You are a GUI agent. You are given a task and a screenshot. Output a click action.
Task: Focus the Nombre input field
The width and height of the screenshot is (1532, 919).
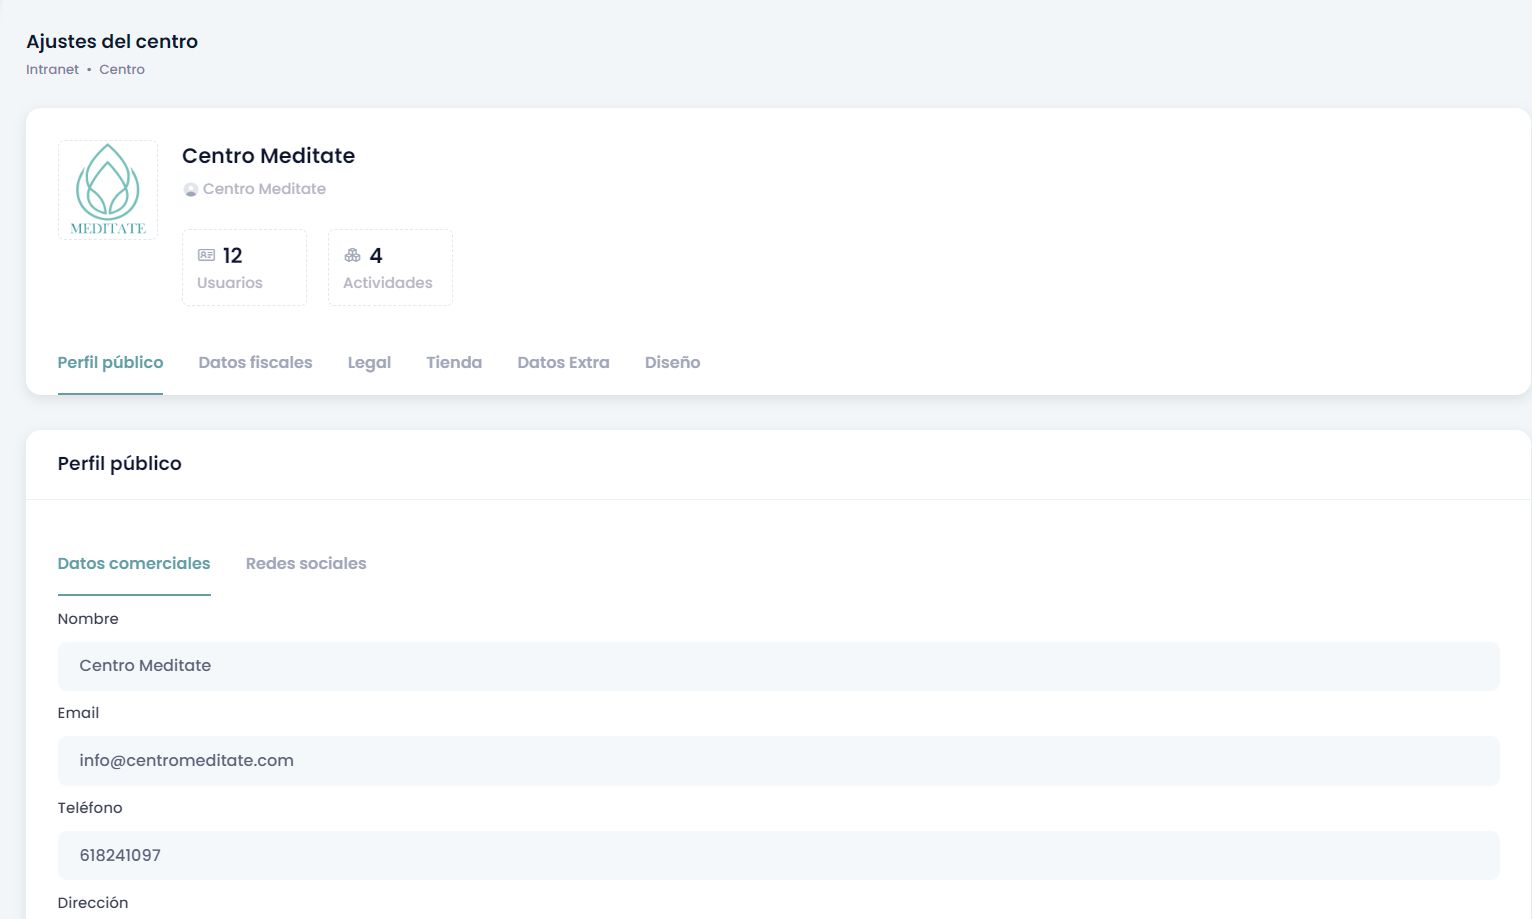(x=778, y=666)
